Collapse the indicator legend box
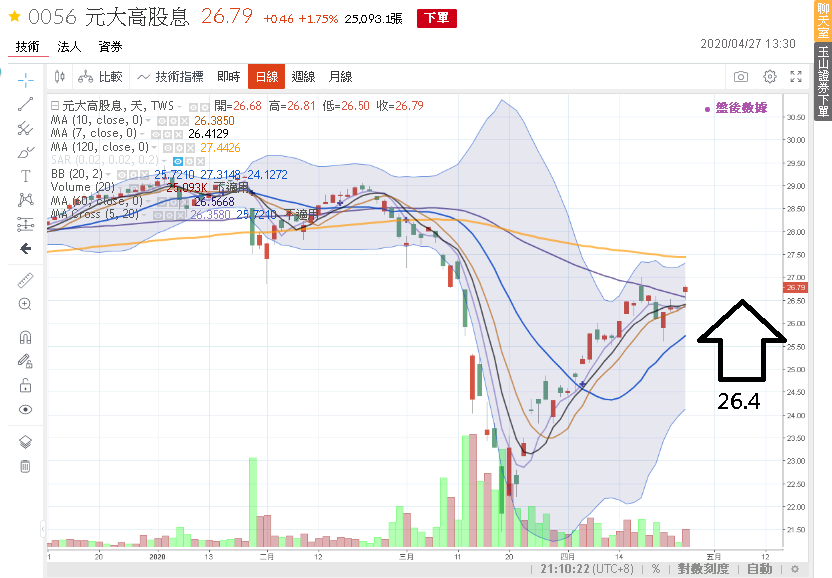This screenshot has width=832, height=578. point(55,106)
